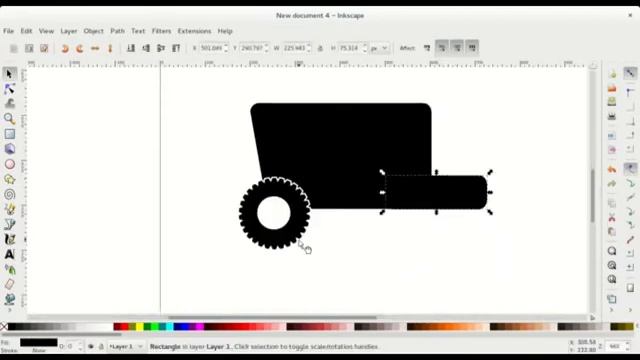640x360 pixels.
Task: Click the Stroke None indicator
Action: [x=39, y=351]
